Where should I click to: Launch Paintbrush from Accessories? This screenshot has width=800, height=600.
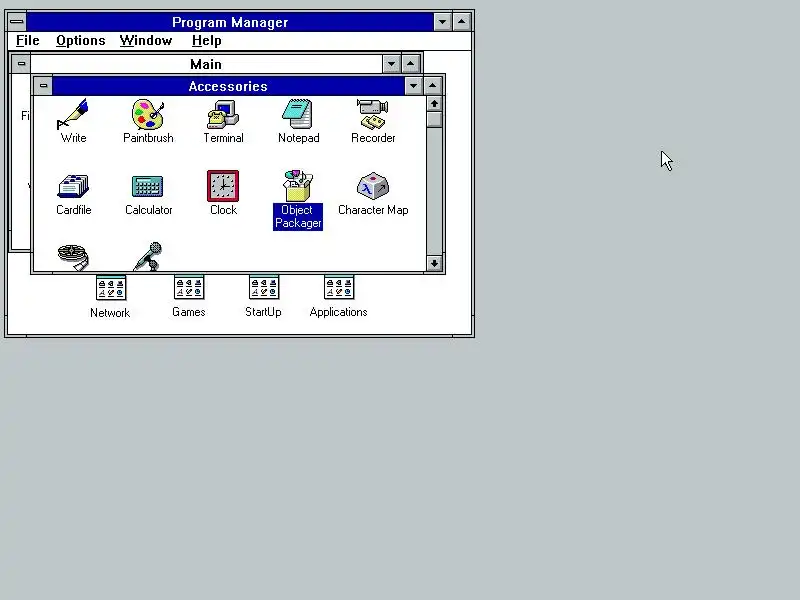pyautogui.click(x=148, y=114)
